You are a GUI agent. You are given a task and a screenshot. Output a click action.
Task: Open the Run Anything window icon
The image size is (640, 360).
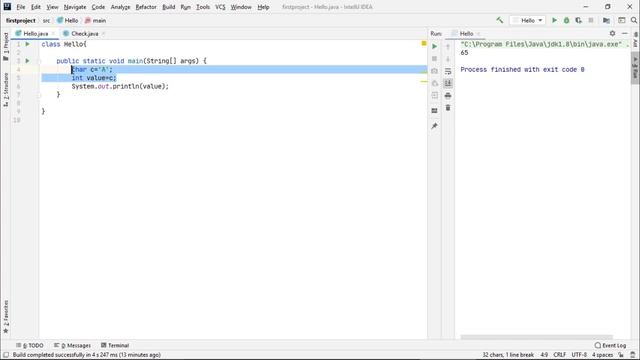622,20
